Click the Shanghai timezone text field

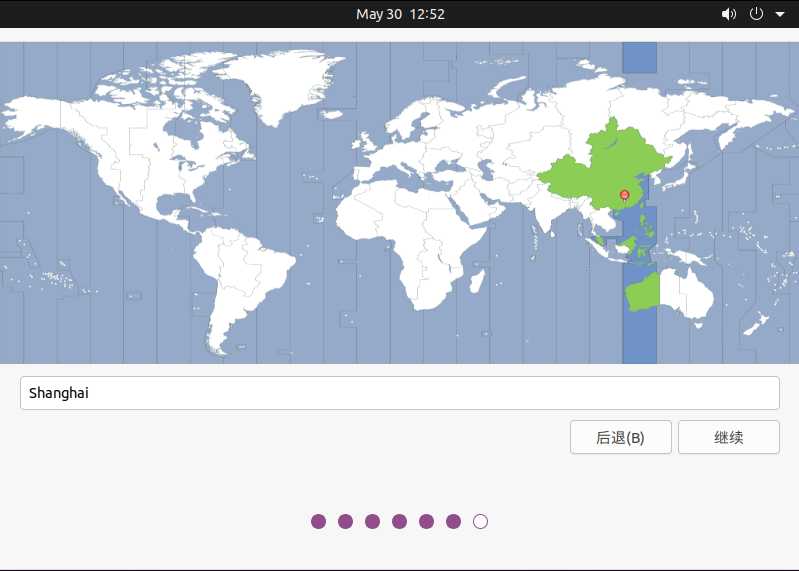click(400, 393)
